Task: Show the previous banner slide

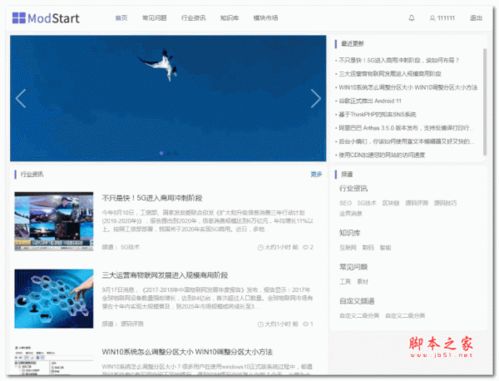Action: [21, 98]
